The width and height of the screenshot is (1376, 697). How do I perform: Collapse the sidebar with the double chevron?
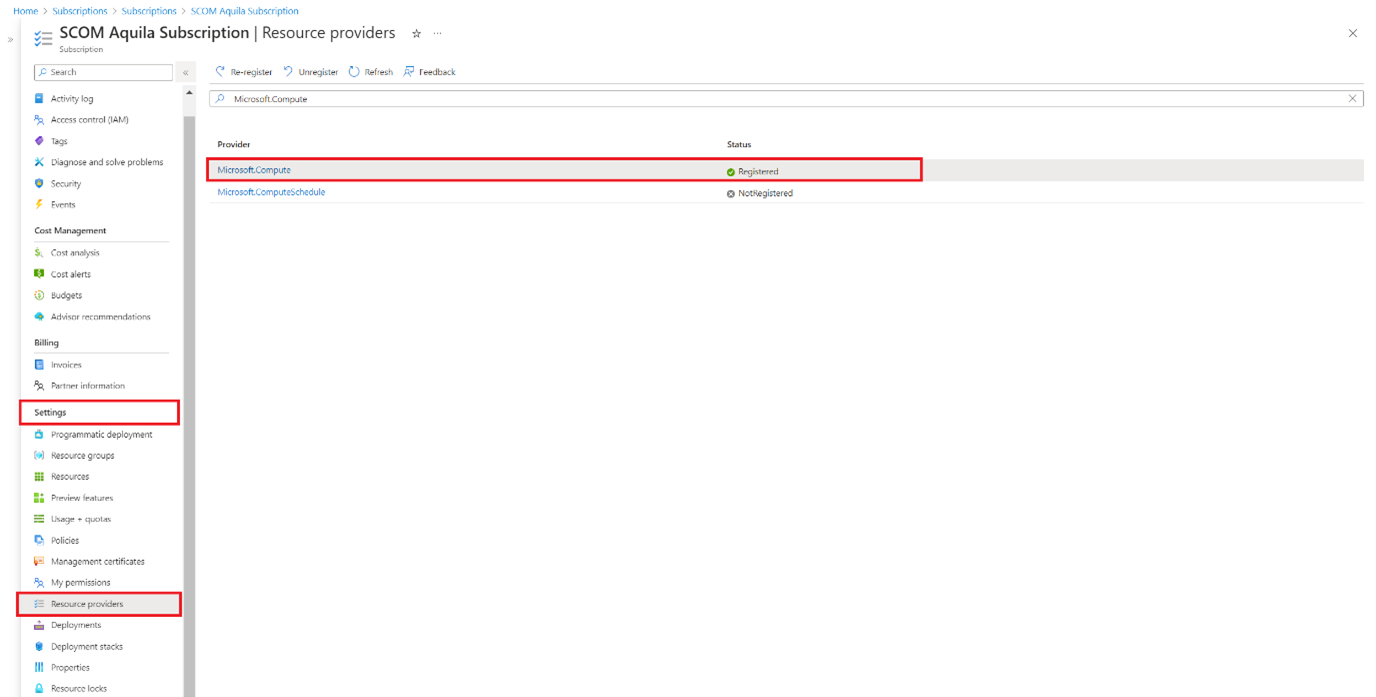click(x=186, y=71)
